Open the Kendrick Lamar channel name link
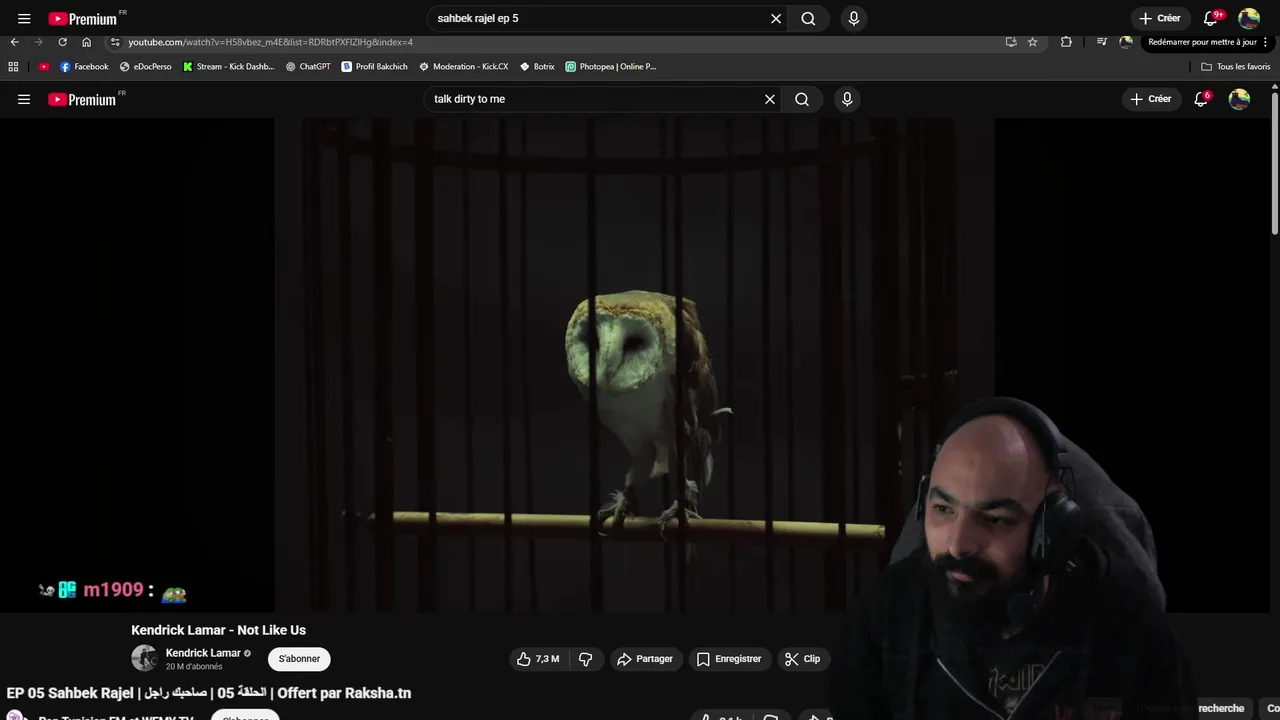This screenshot has height=720, width=1280. click(x=203, y=653)
